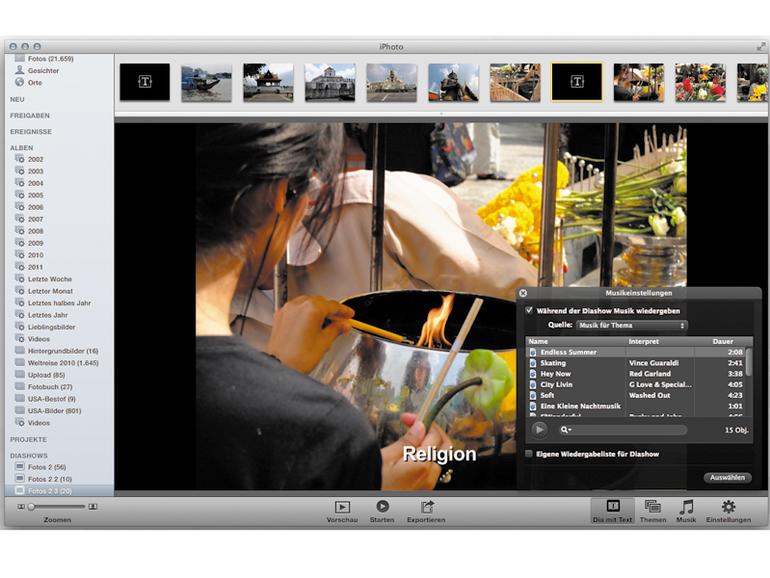Screen dimensions: 770x578
Task: Open the Letzte Woche album
Action: tap(50, 279)
